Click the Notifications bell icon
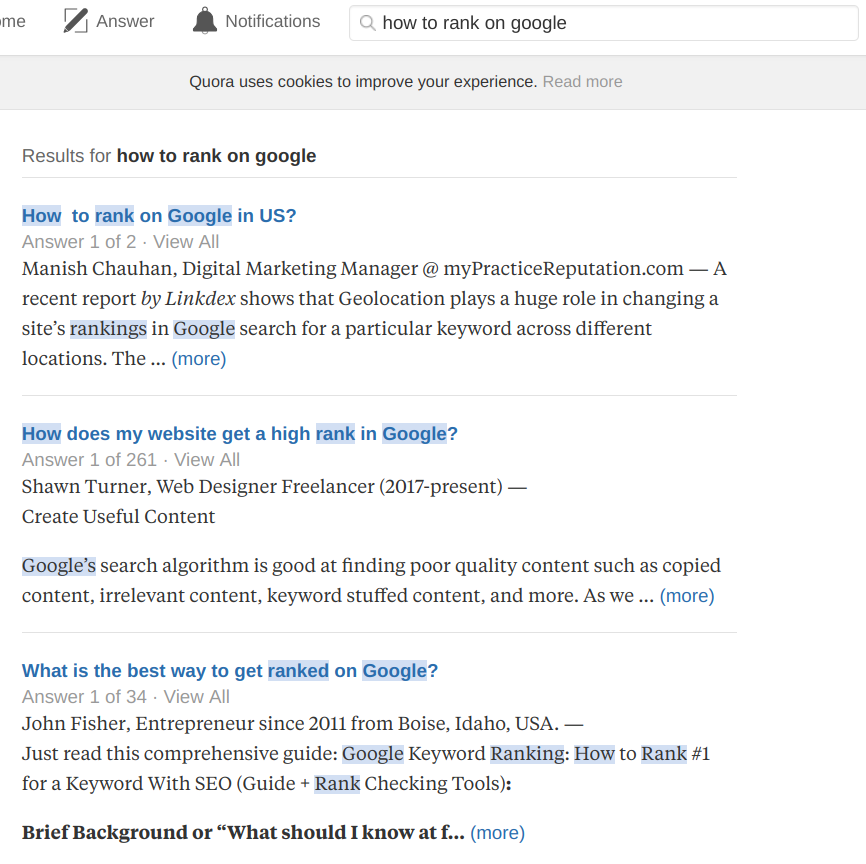866x864 pixels. coord(204,21)
